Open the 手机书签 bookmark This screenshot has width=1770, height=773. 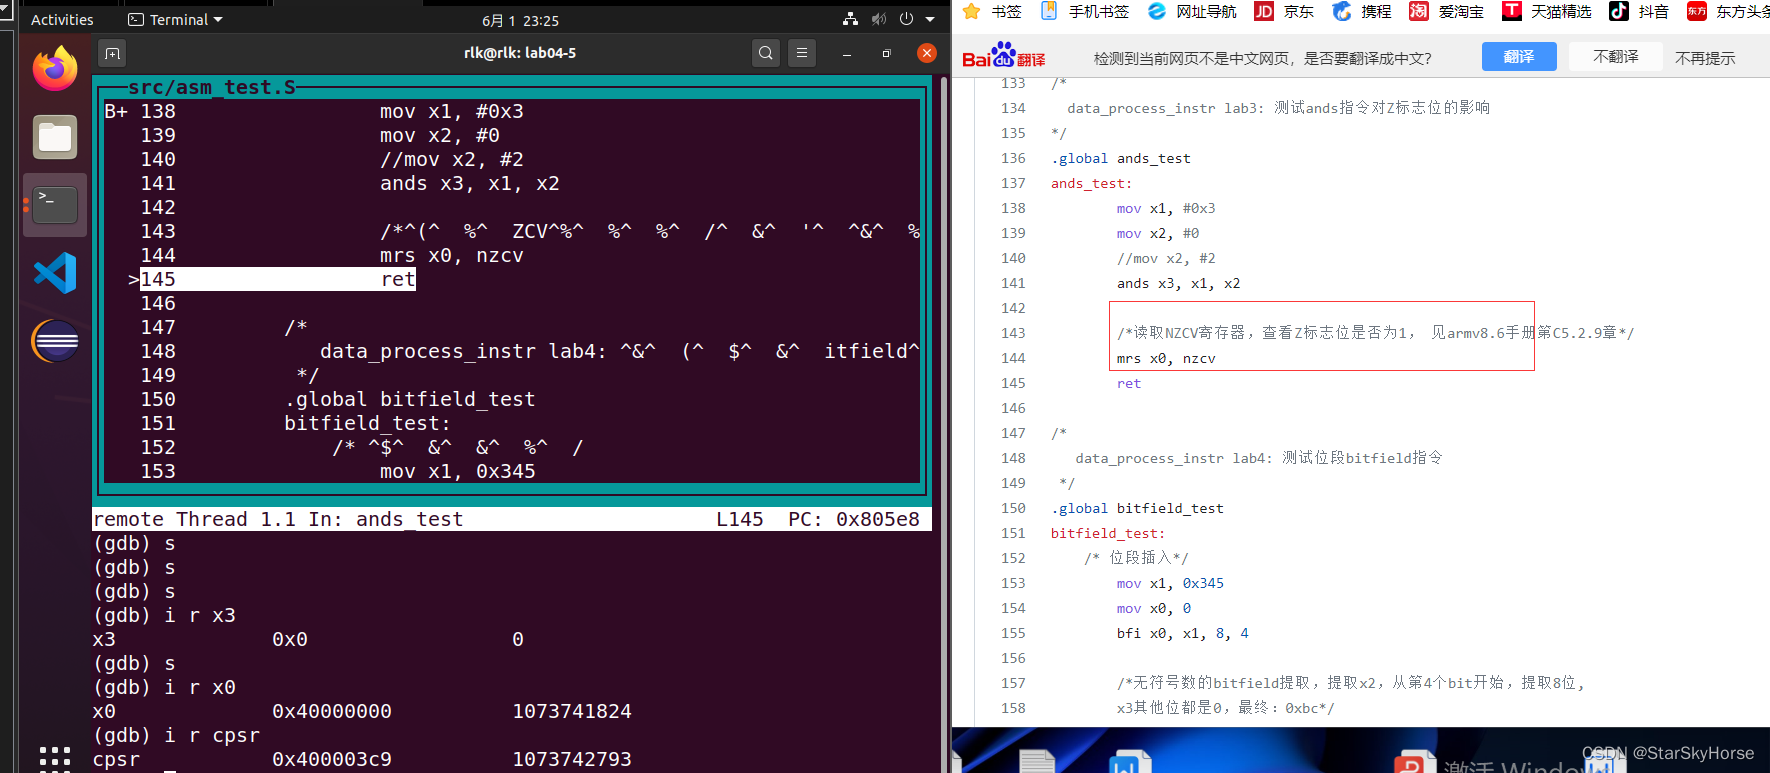tap(1085, 11)
